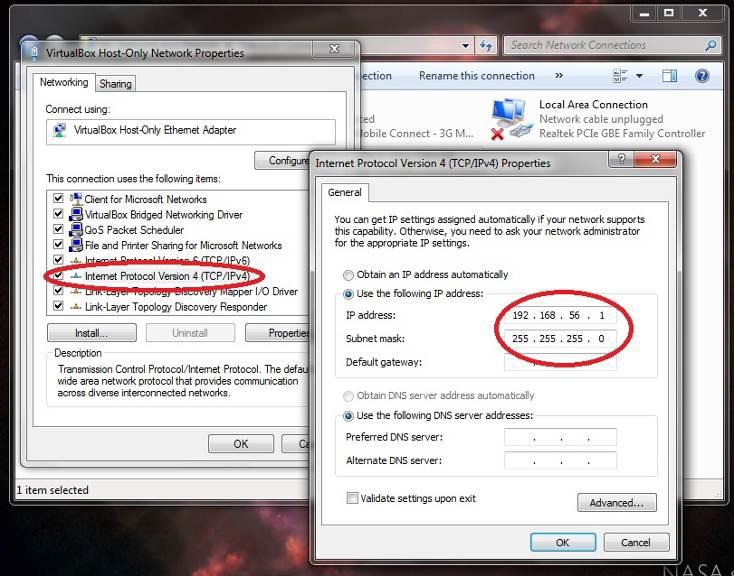Screen dimensions: 734x576
Task: Select Use the following IP address
Action: coord(348,294)
